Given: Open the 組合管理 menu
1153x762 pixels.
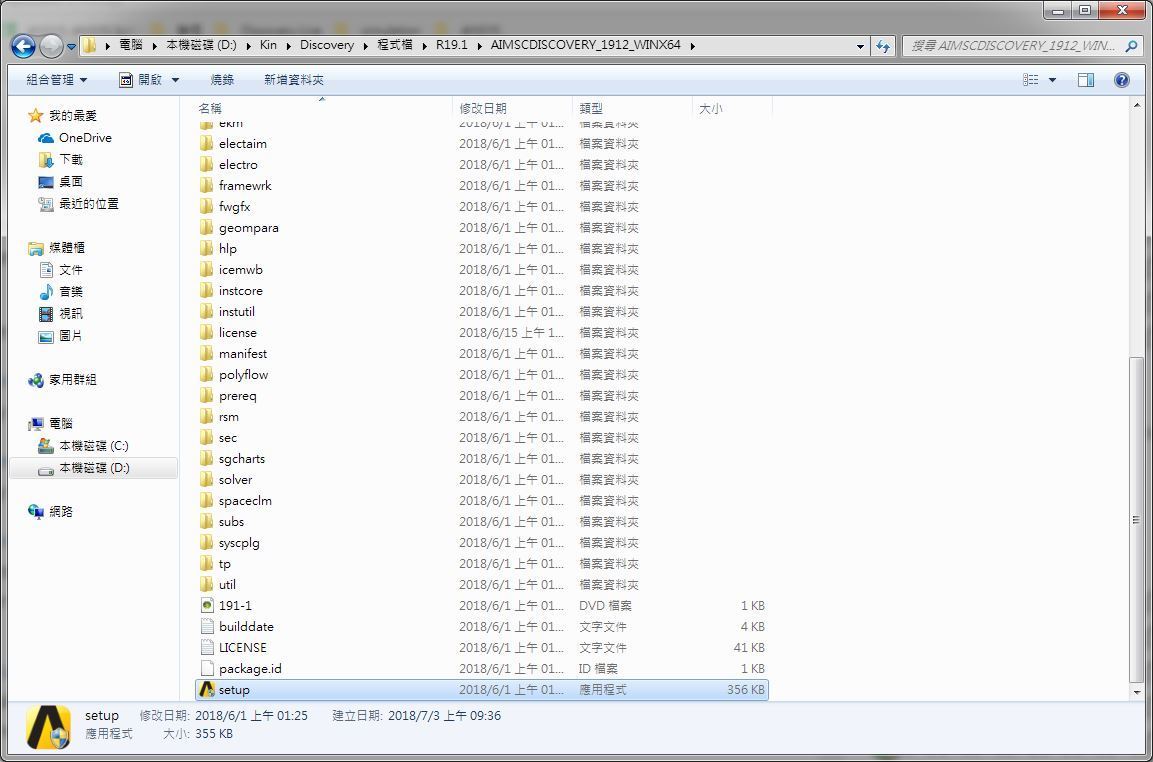Looking at the screenshot, I should (57, 79).
